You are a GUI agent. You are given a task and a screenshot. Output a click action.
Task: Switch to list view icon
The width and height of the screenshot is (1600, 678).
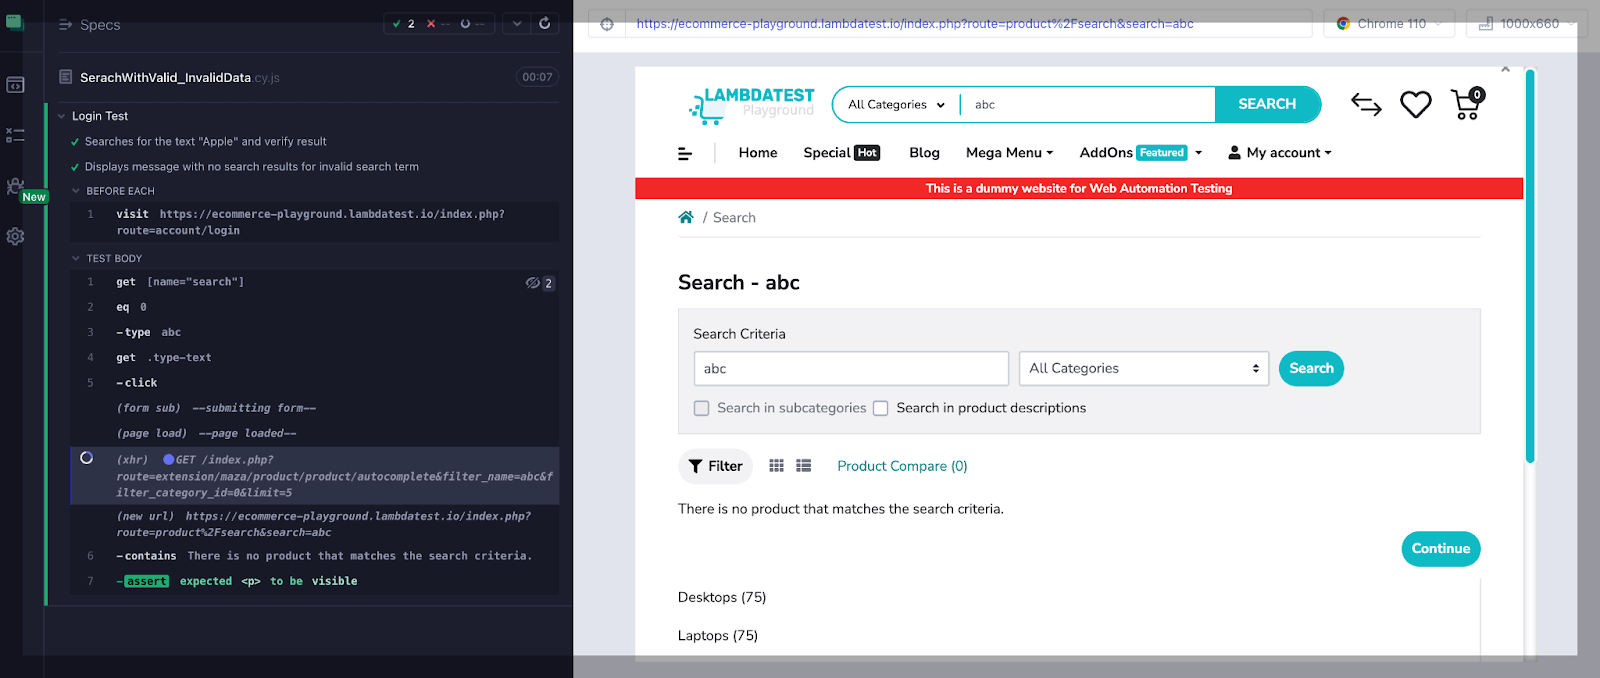tap(804, 466)
